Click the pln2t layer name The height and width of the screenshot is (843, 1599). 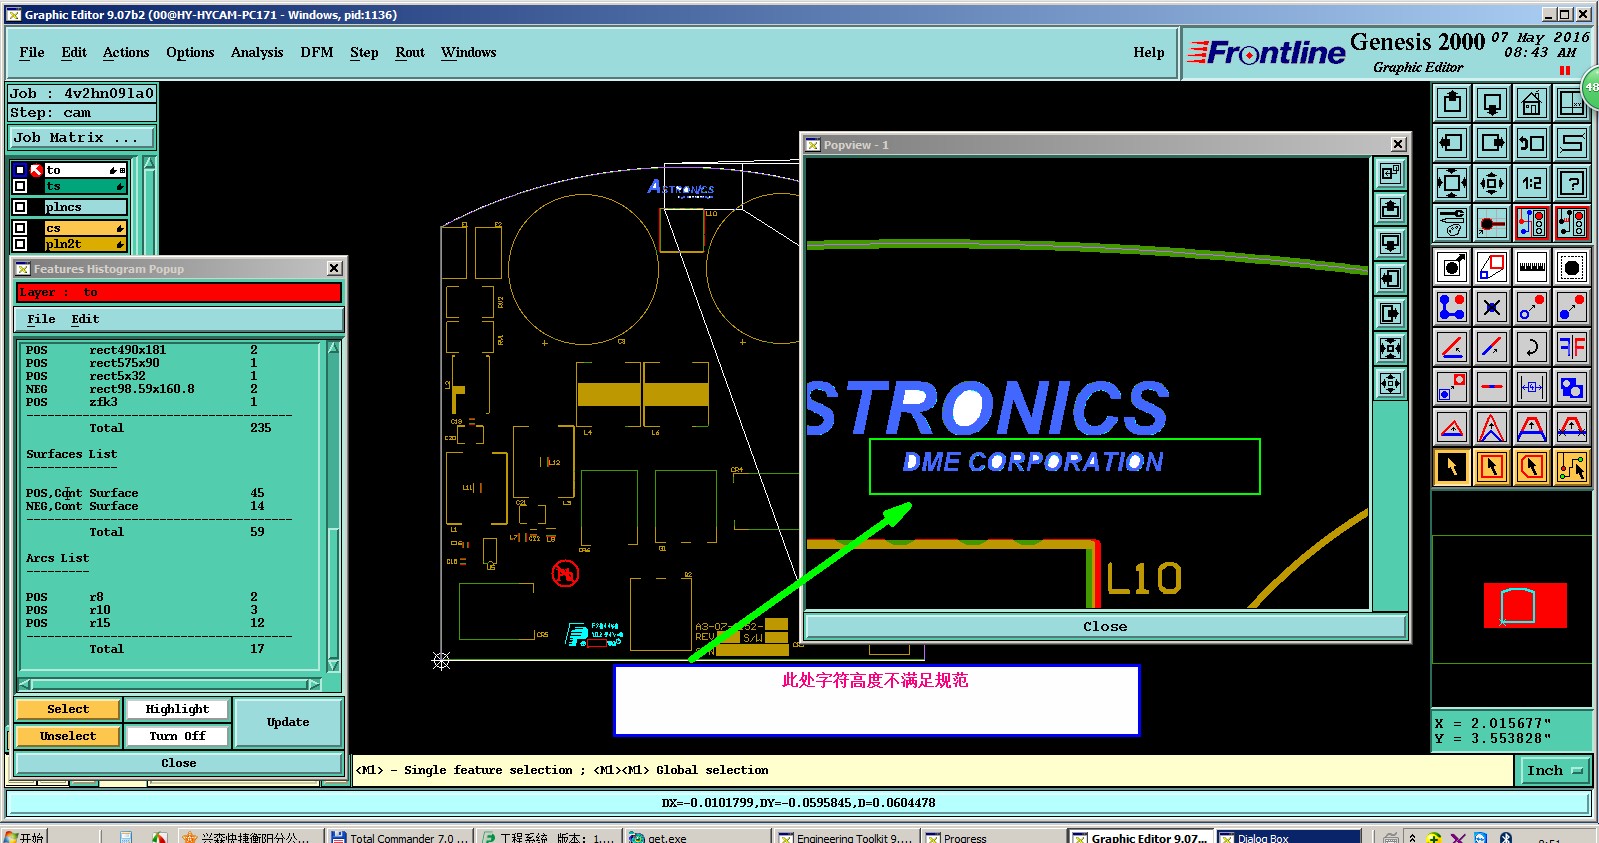pyautogui.click(x=85, y=244)
